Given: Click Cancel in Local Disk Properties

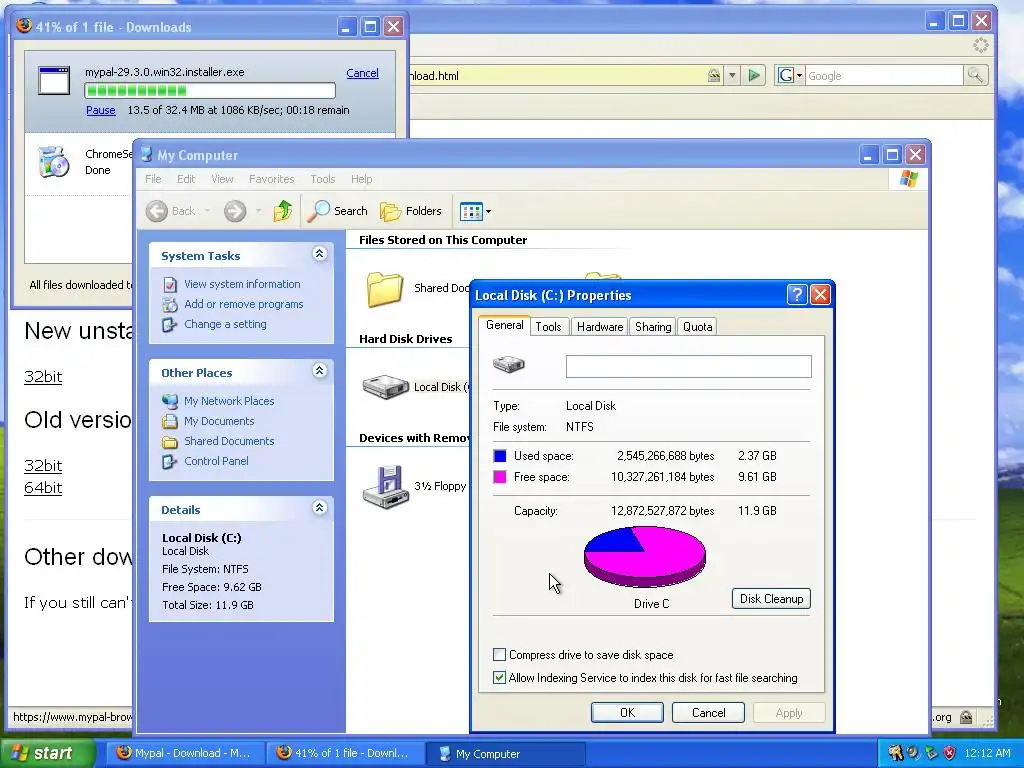Looking at the screenshot, I should click(x=708, y=712).
